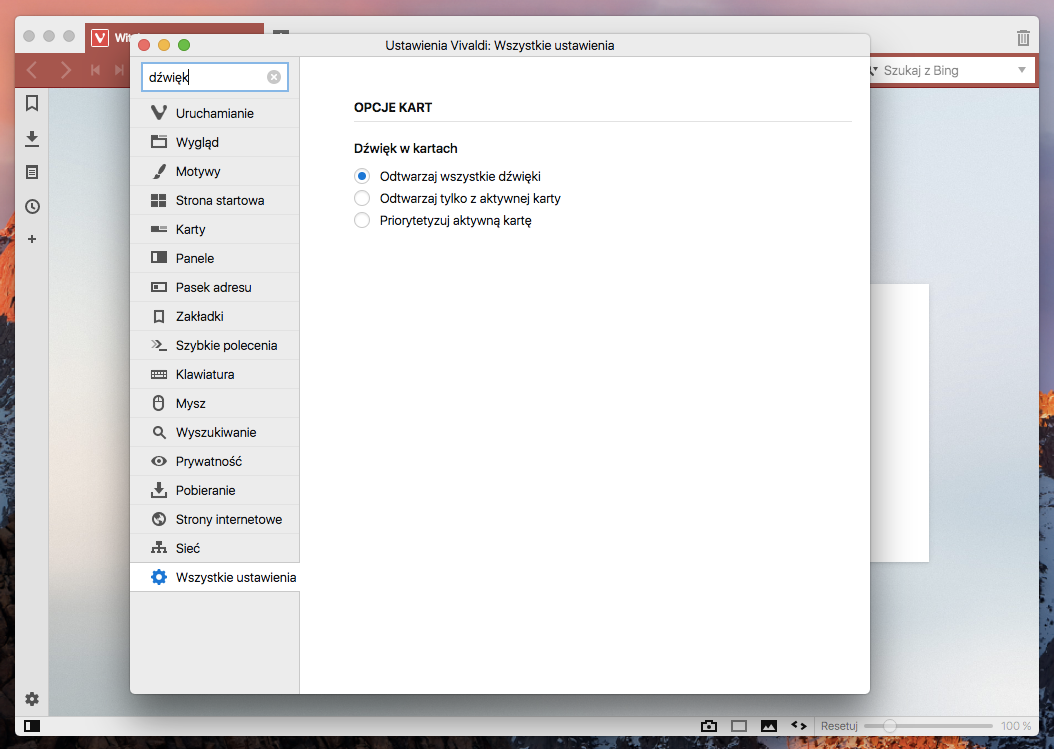Click Resetuj zoom button
Viewport: 1054px width, 749px height.
(839, 726)
